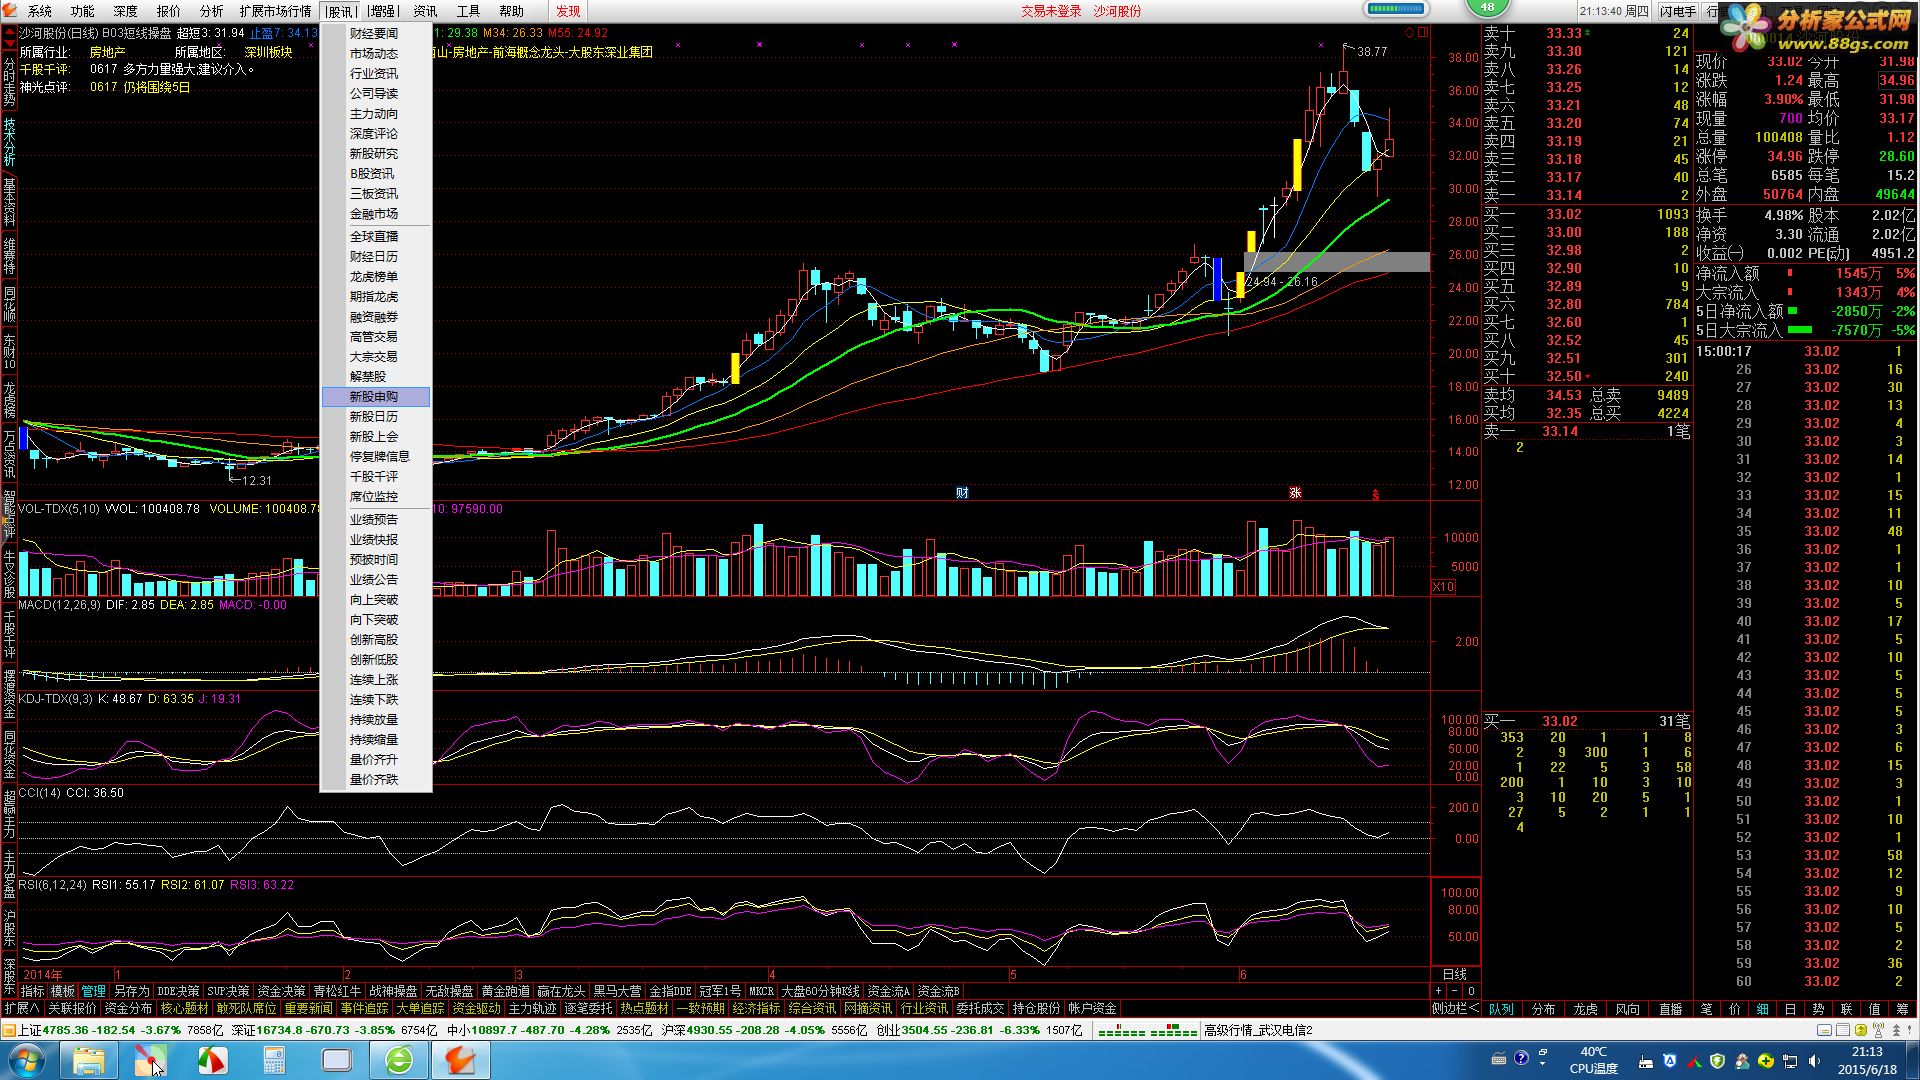Switch to the 细 tab
Image resolution: width=1920 pixels, height=1080 pixels.
pyautogui.click(x=1762, y=1009)
